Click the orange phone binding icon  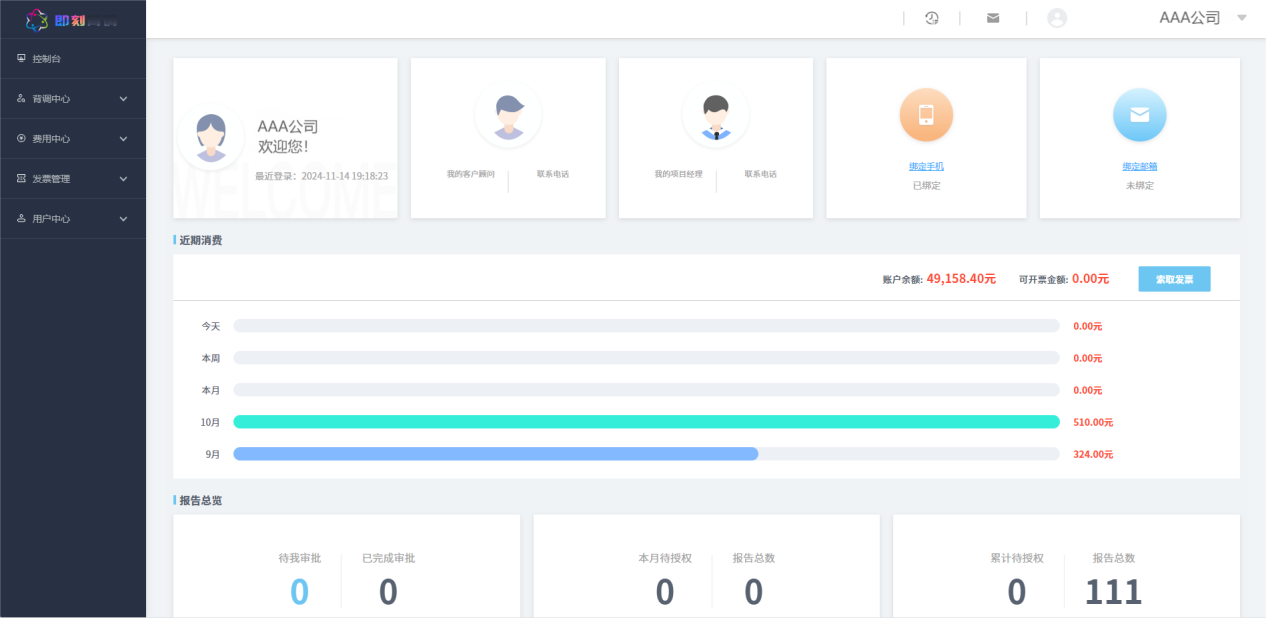pyautogui.click(x=926, y=115)
